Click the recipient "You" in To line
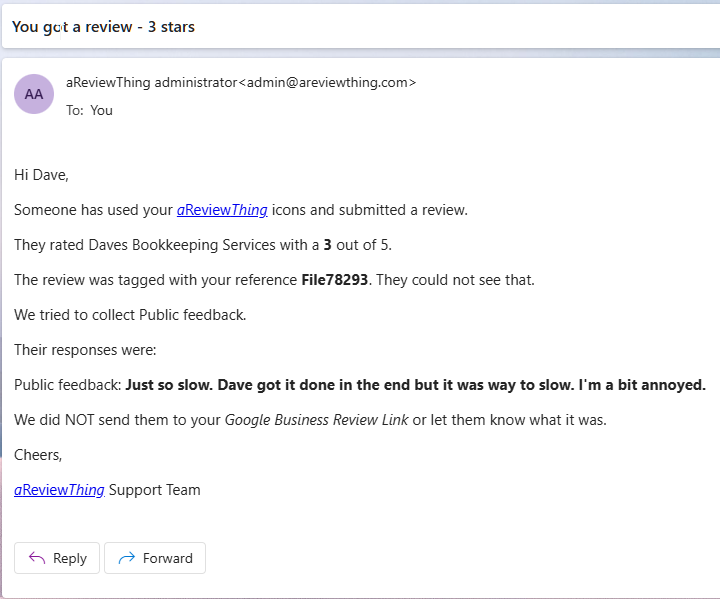 tap(101, 110)
